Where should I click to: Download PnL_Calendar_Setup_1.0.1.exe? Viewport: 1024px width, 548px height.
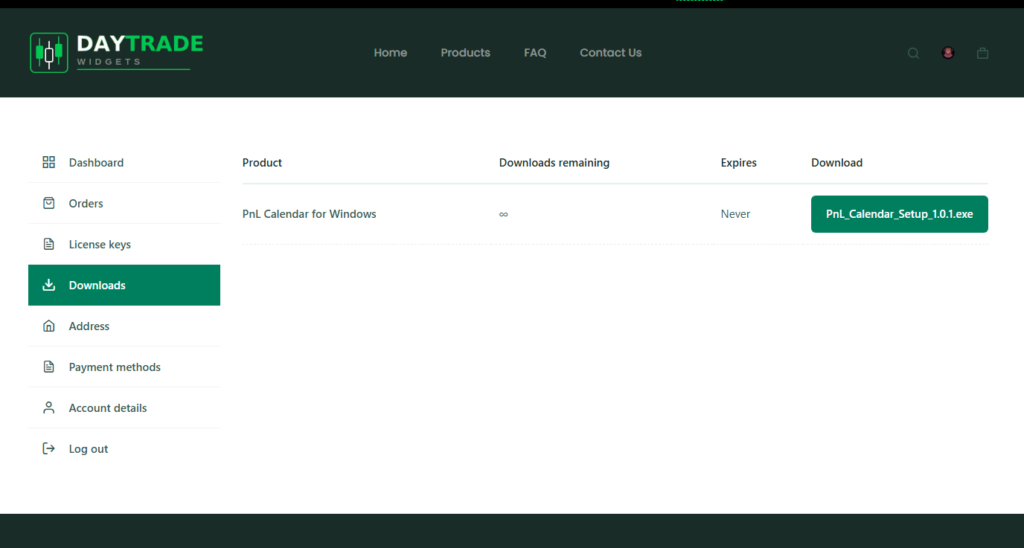tap(899, 214)
